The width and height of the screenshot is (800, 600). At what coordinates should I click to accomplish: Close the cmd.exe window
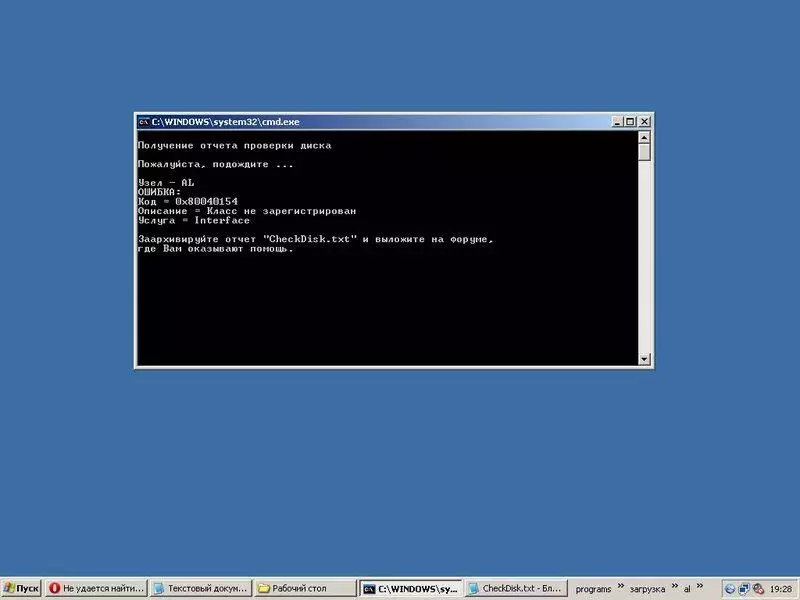644,122
